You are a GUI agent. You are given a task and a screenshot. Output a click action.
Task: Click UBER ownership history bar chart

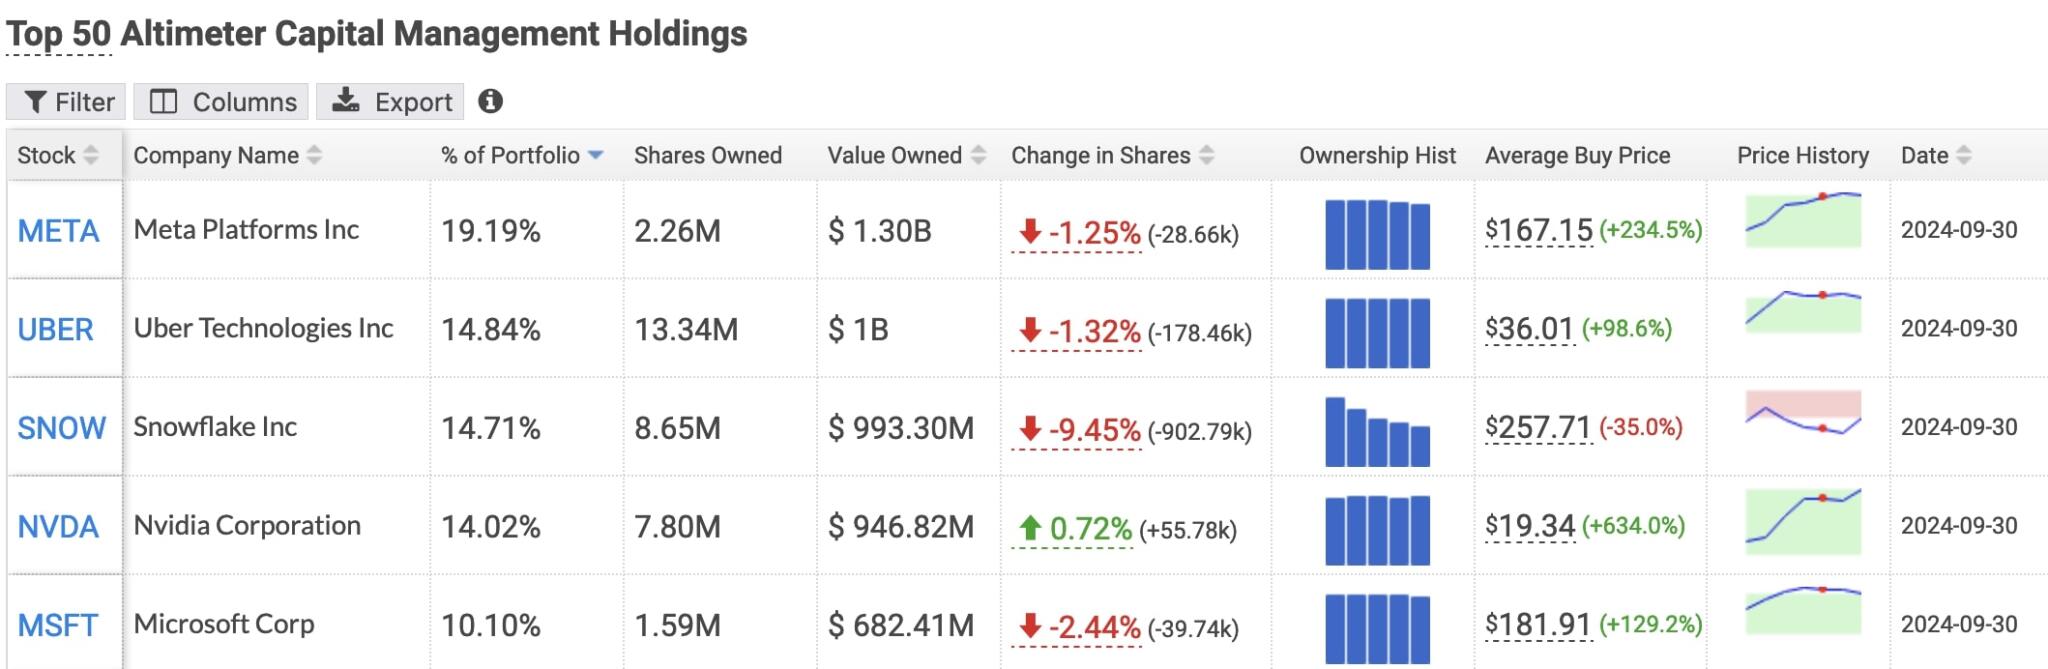point(1377,332)
